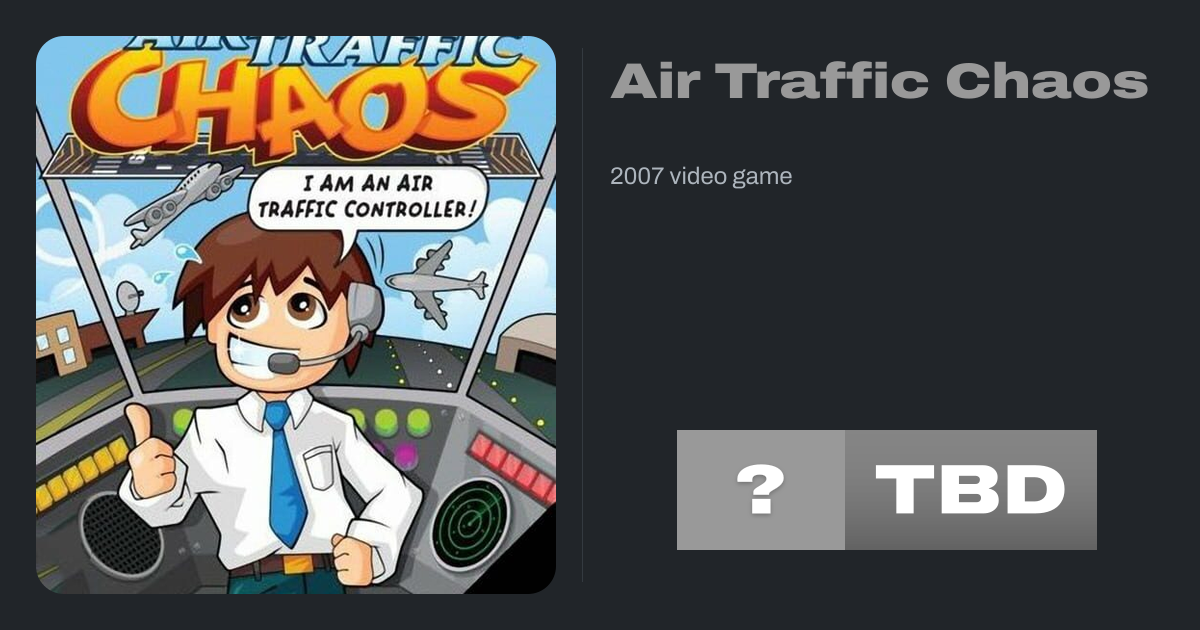Click the thumbs-up hand
Screen dimensions: 1200x630
[149, 455]
